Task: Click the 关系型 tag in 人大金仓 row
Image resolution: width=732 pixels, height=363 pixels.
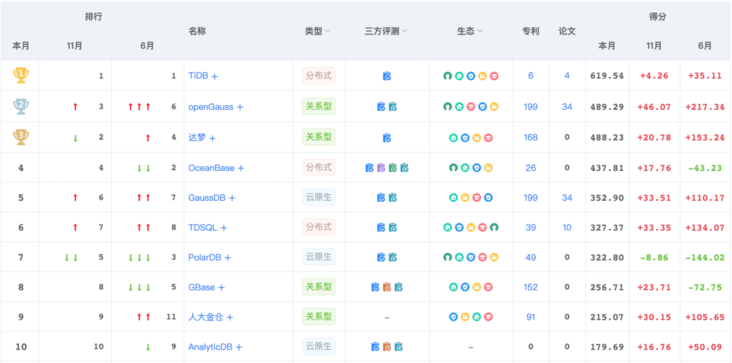Action: [x=319, y=317]
